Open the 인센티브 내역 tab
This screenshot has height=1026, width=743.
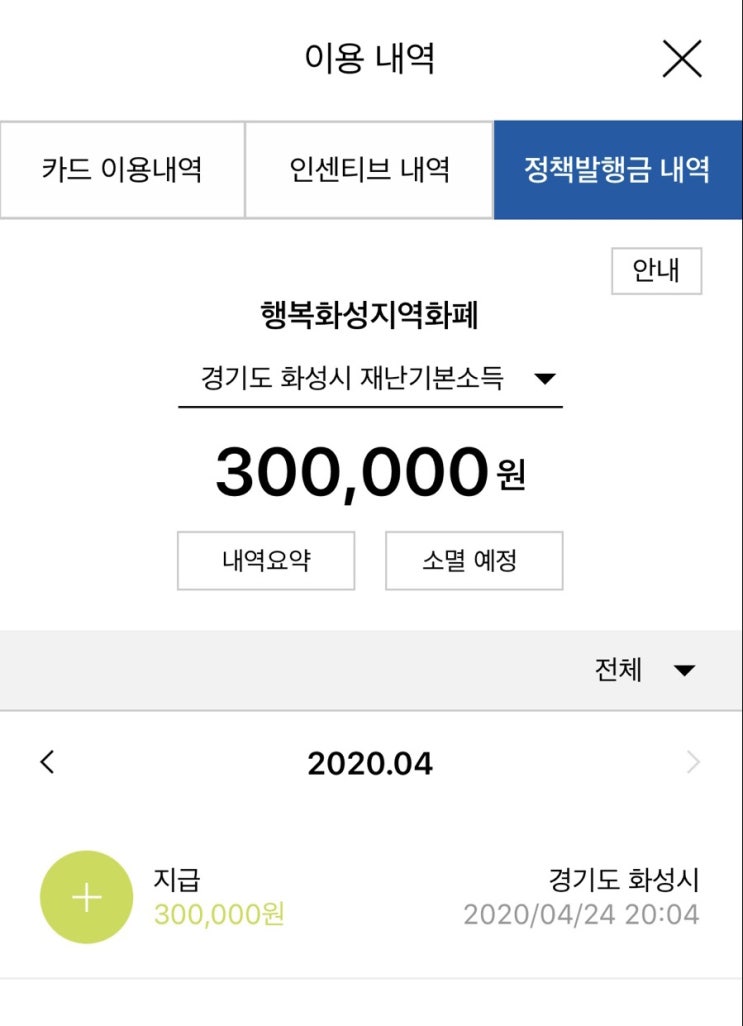point(369,170)
